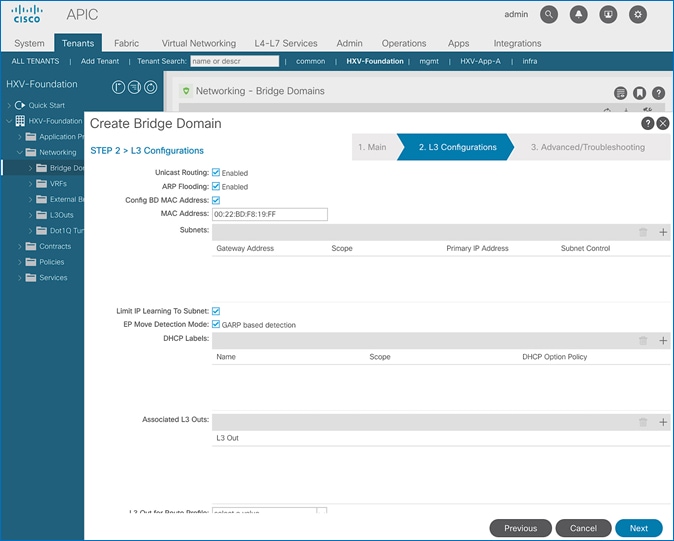This screenshot has width=674, height=541.
Task: Delete DHCP label with trash icon
Action: click(x=643, y=341)
